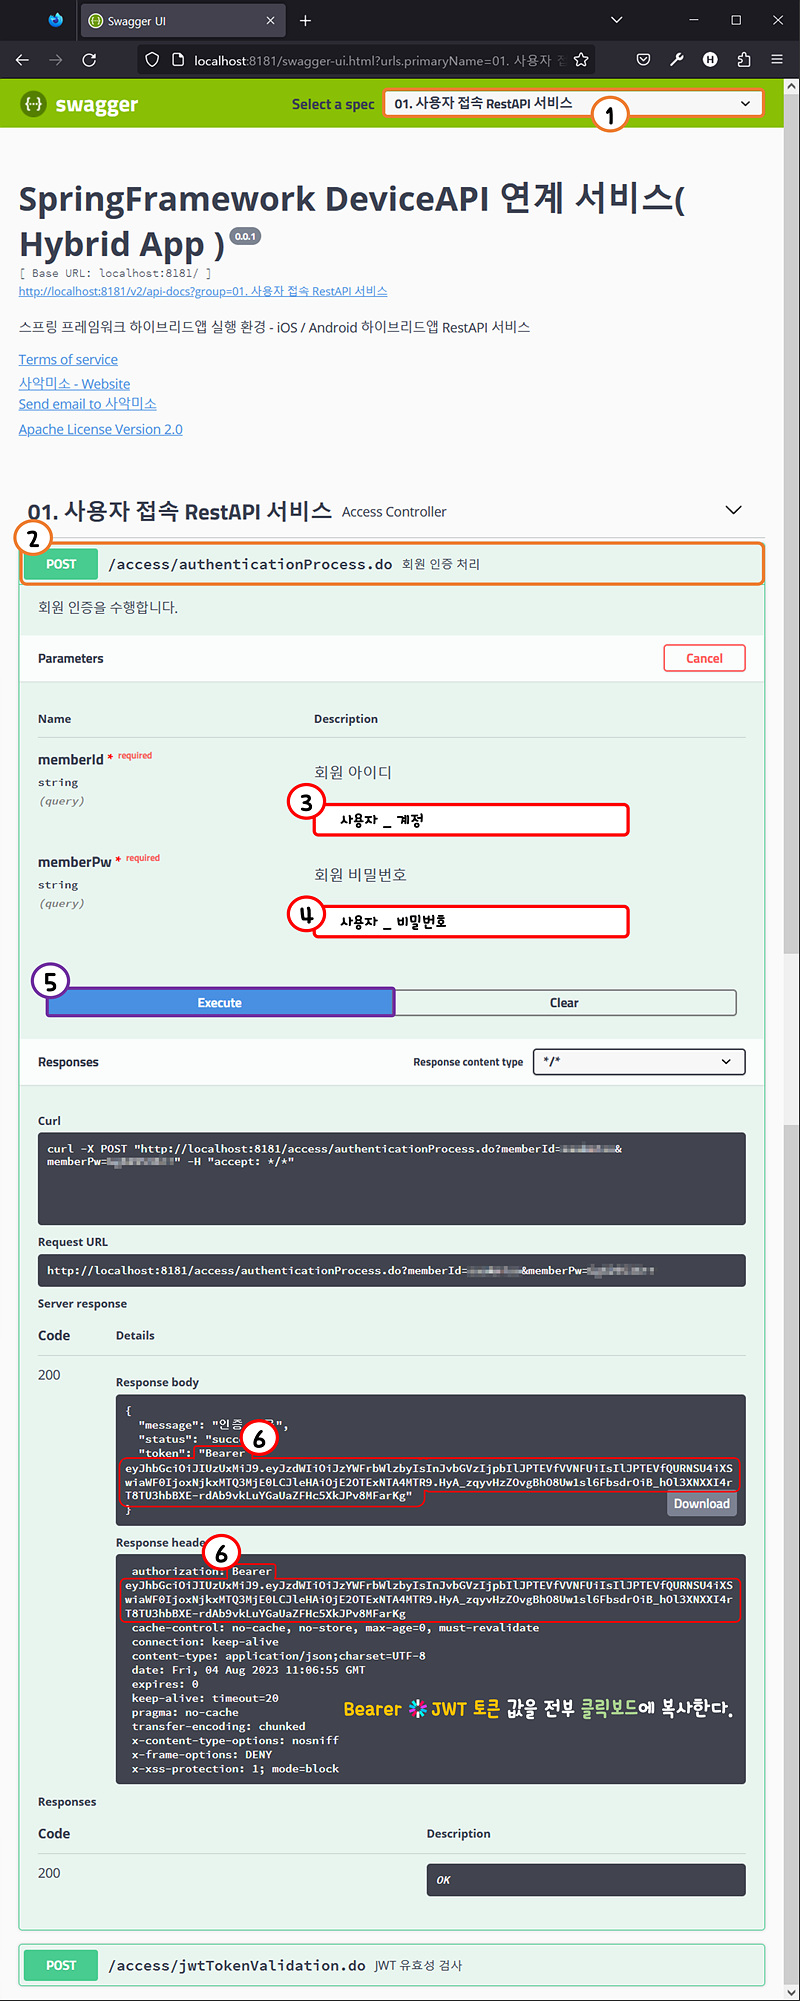
Task: Click the H extension icon in toolbar
Action: (710, 60)
